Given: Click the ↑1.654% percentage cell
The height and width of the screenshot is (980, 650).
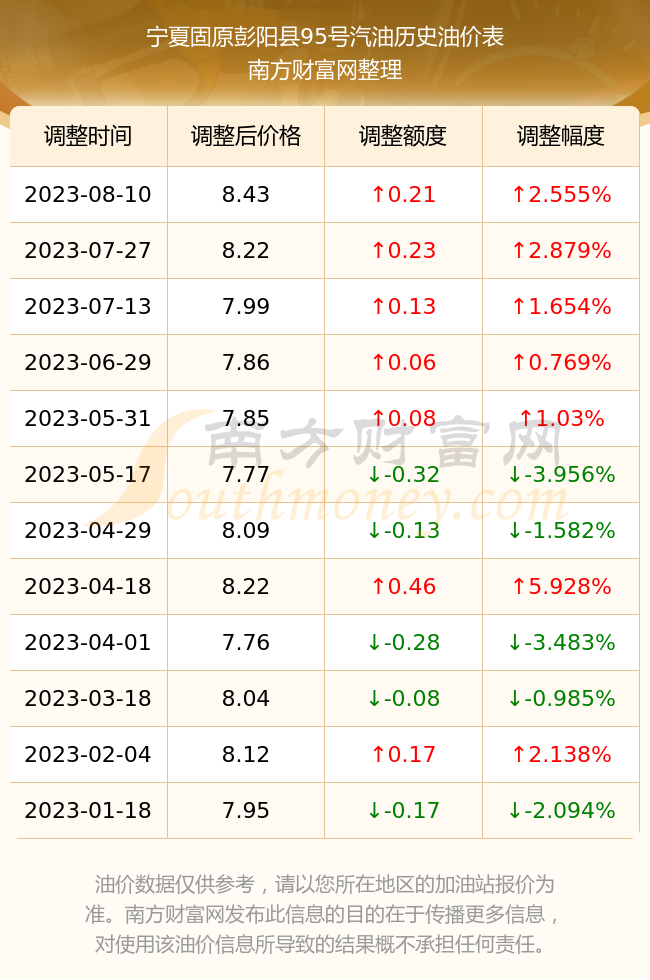Looking at the screenshot, I should (x=561, y=306).
